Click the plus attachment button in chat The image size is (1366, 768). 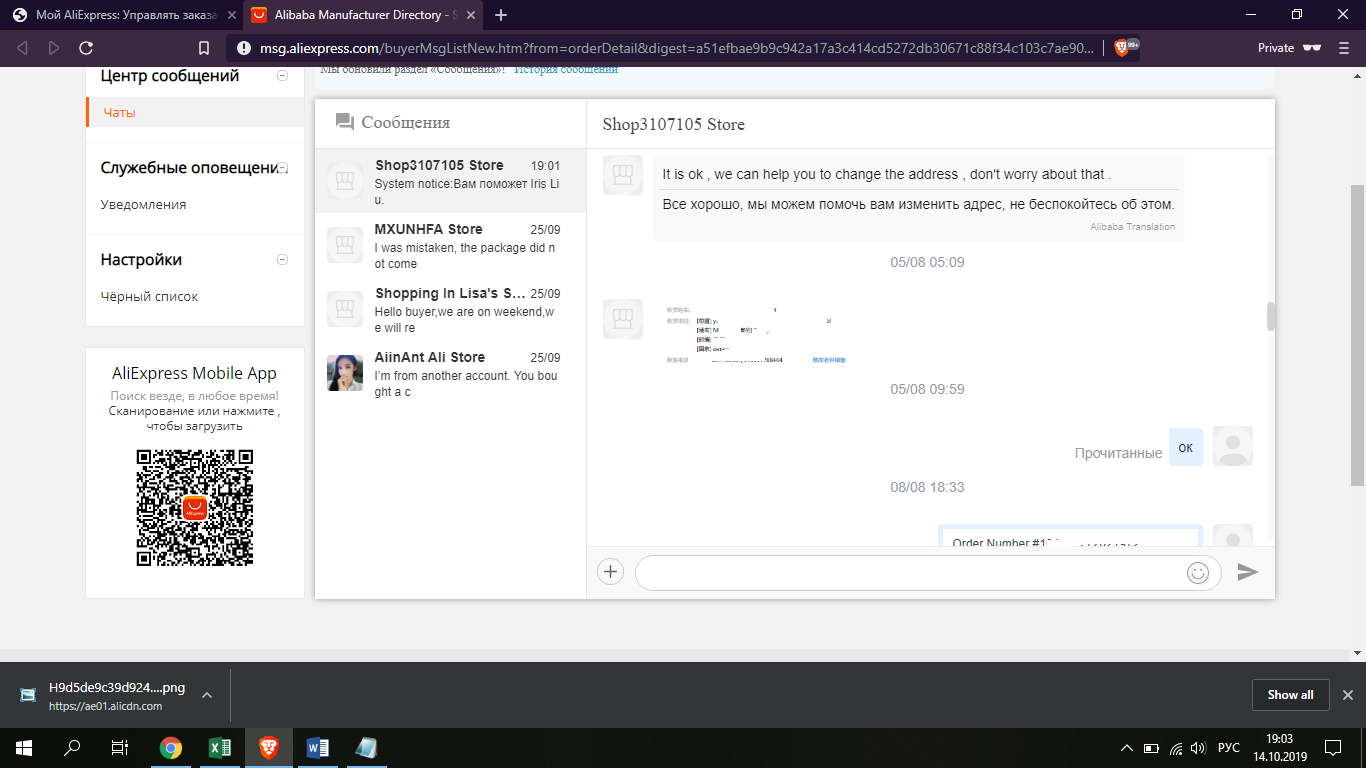[x=610, y=572]
